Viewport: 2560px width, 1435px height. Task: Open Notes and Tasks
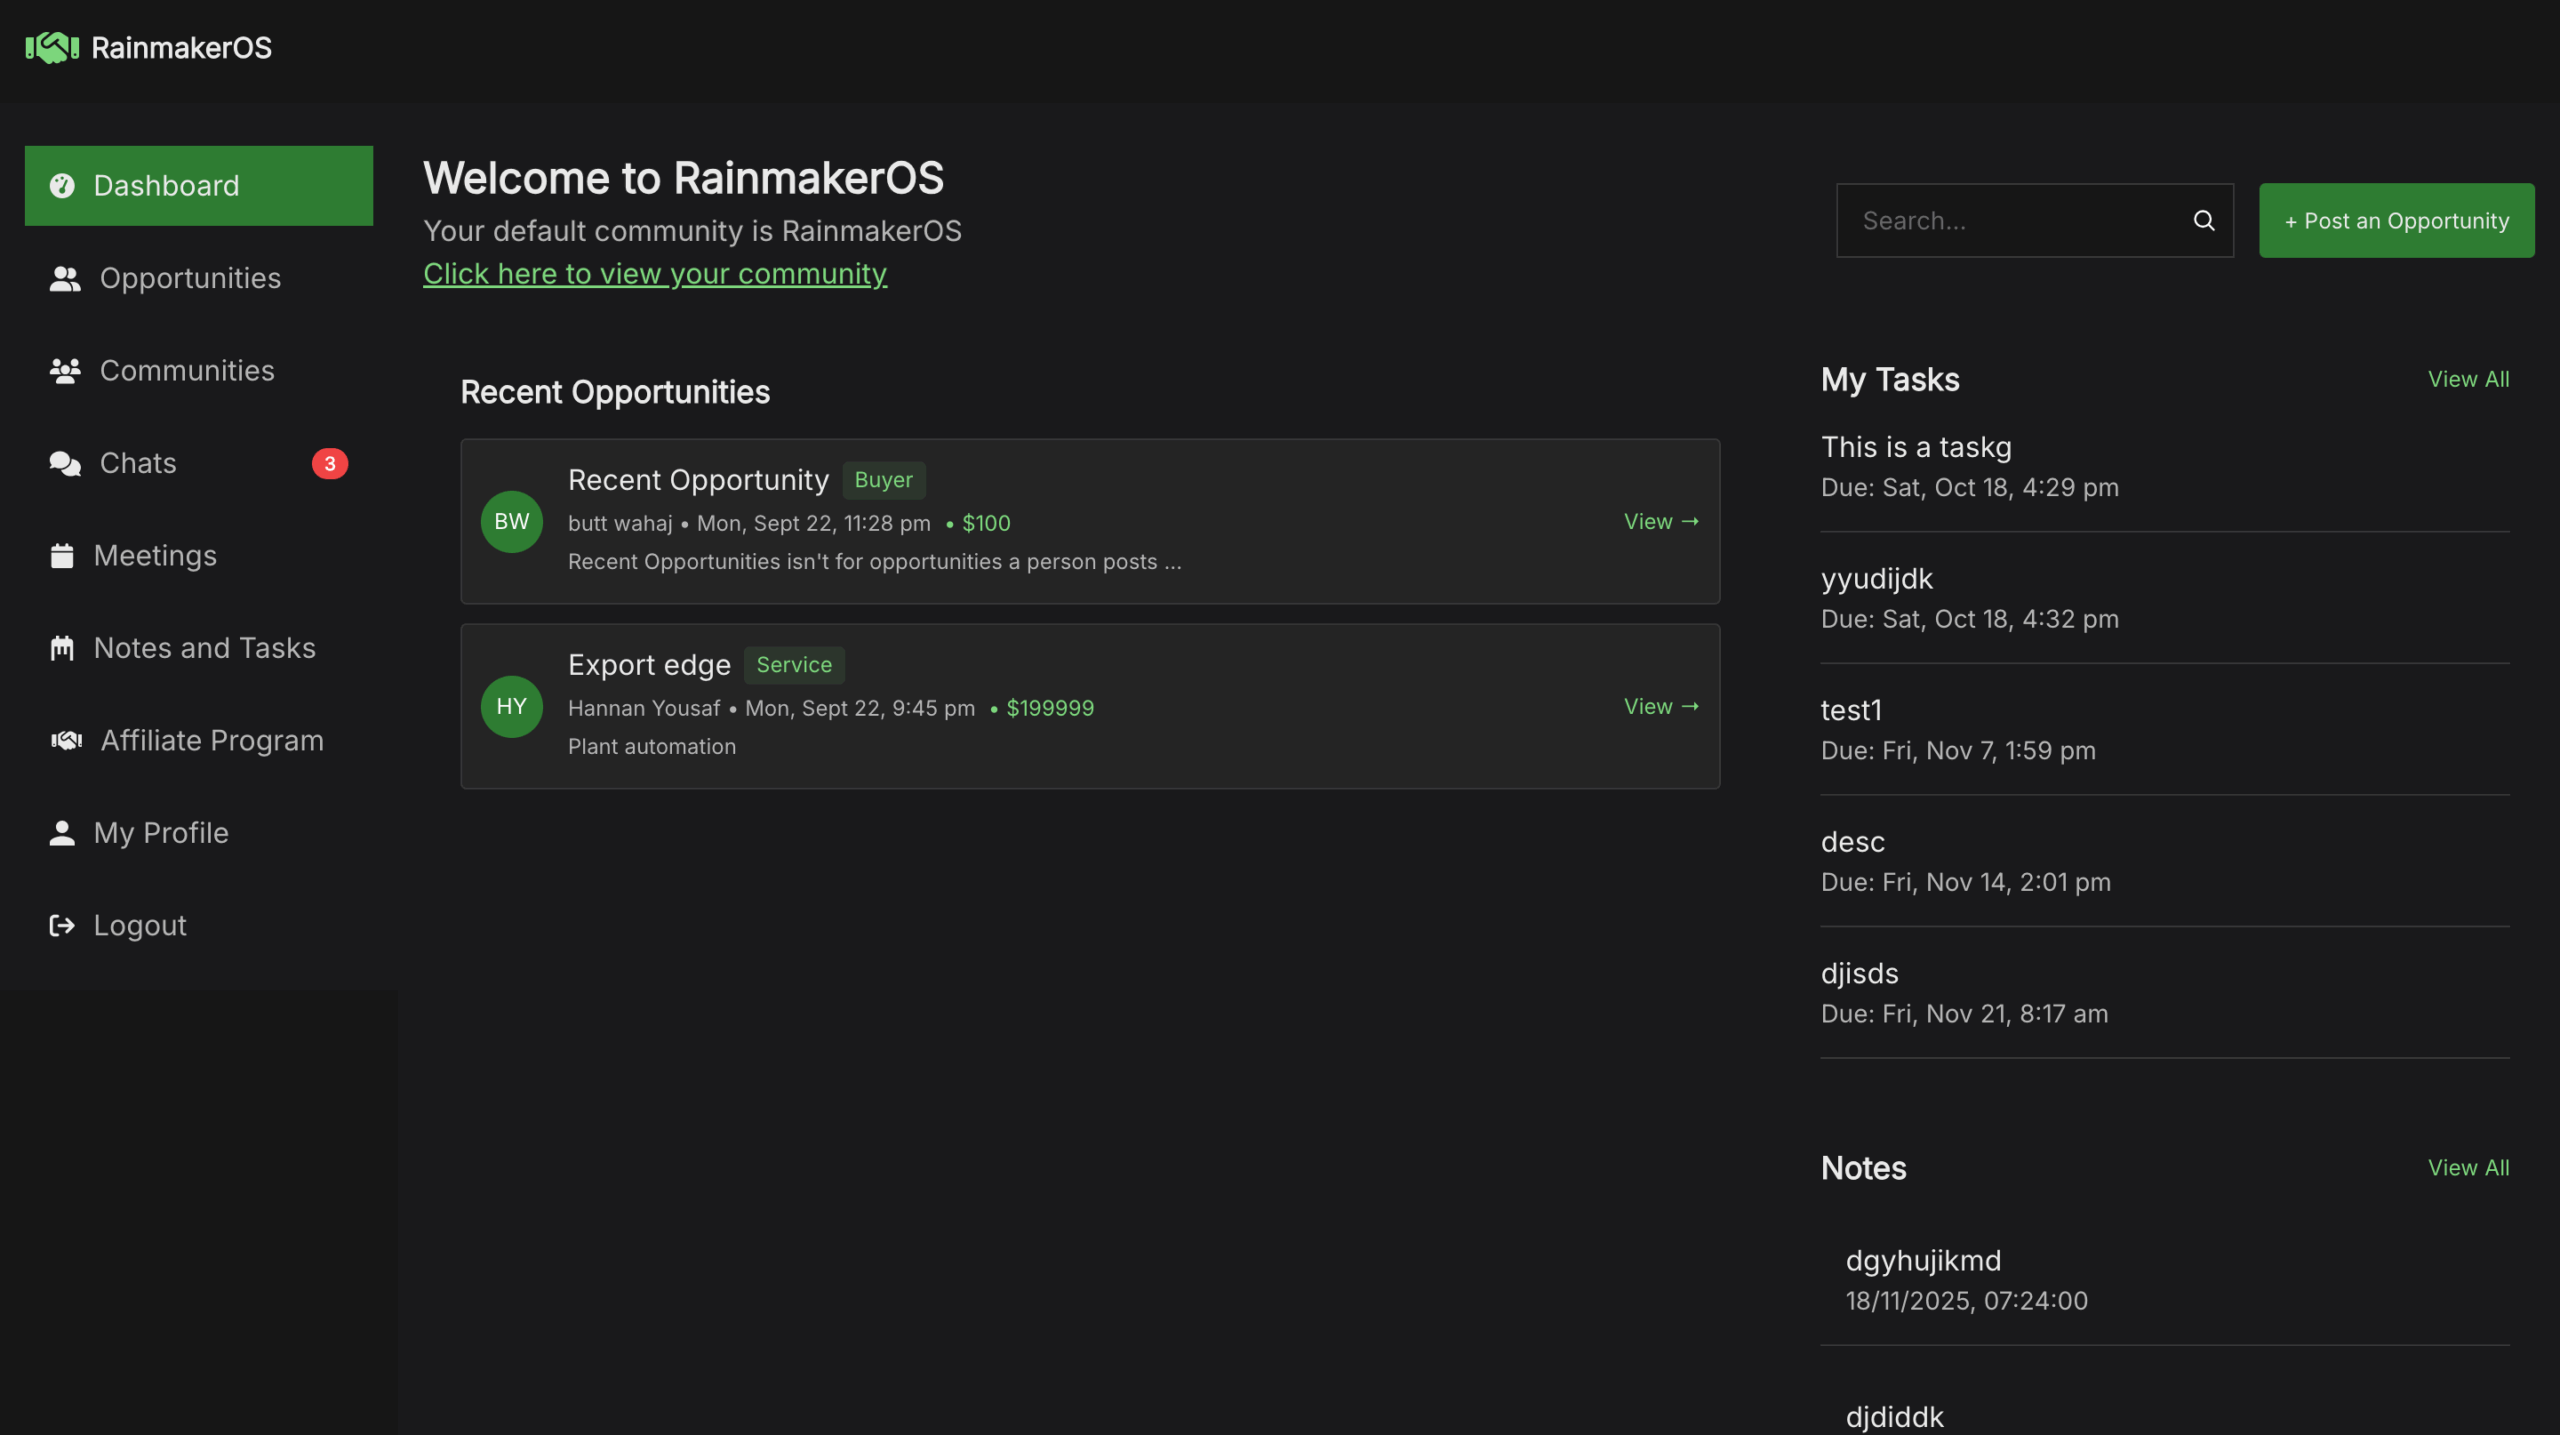click(204, 647)
